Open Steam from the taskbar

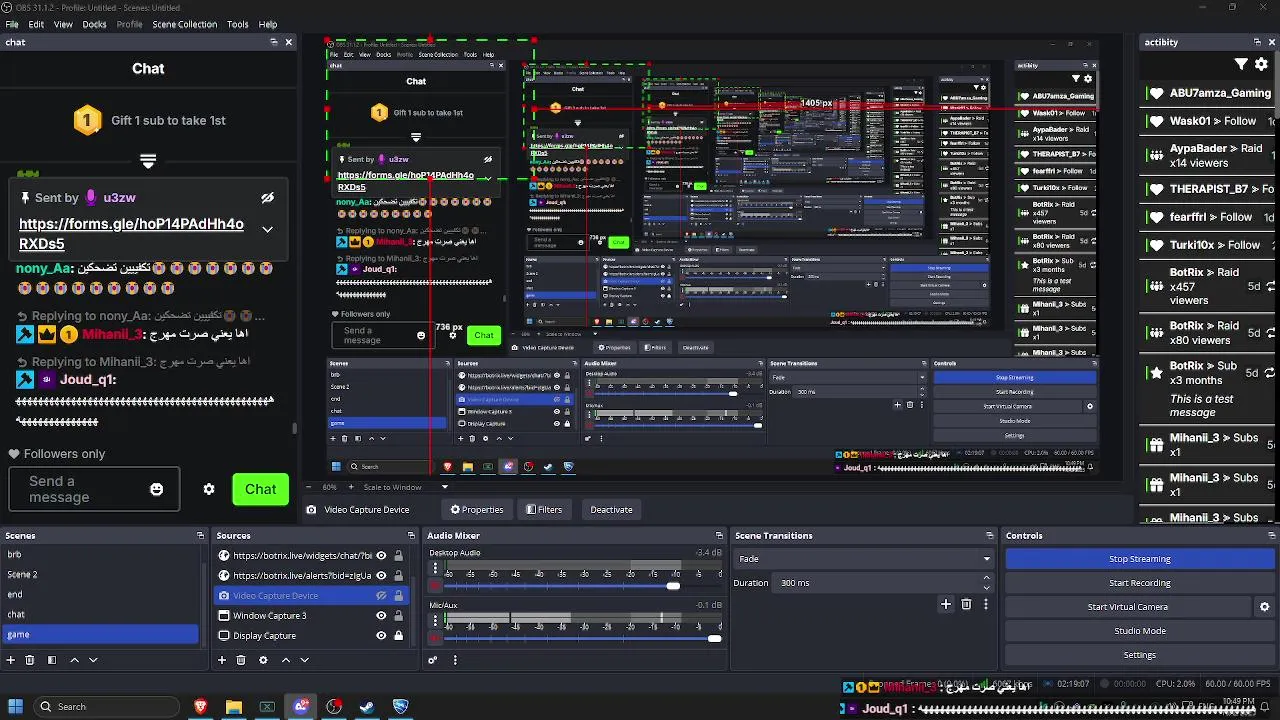(x=367, y=706)
